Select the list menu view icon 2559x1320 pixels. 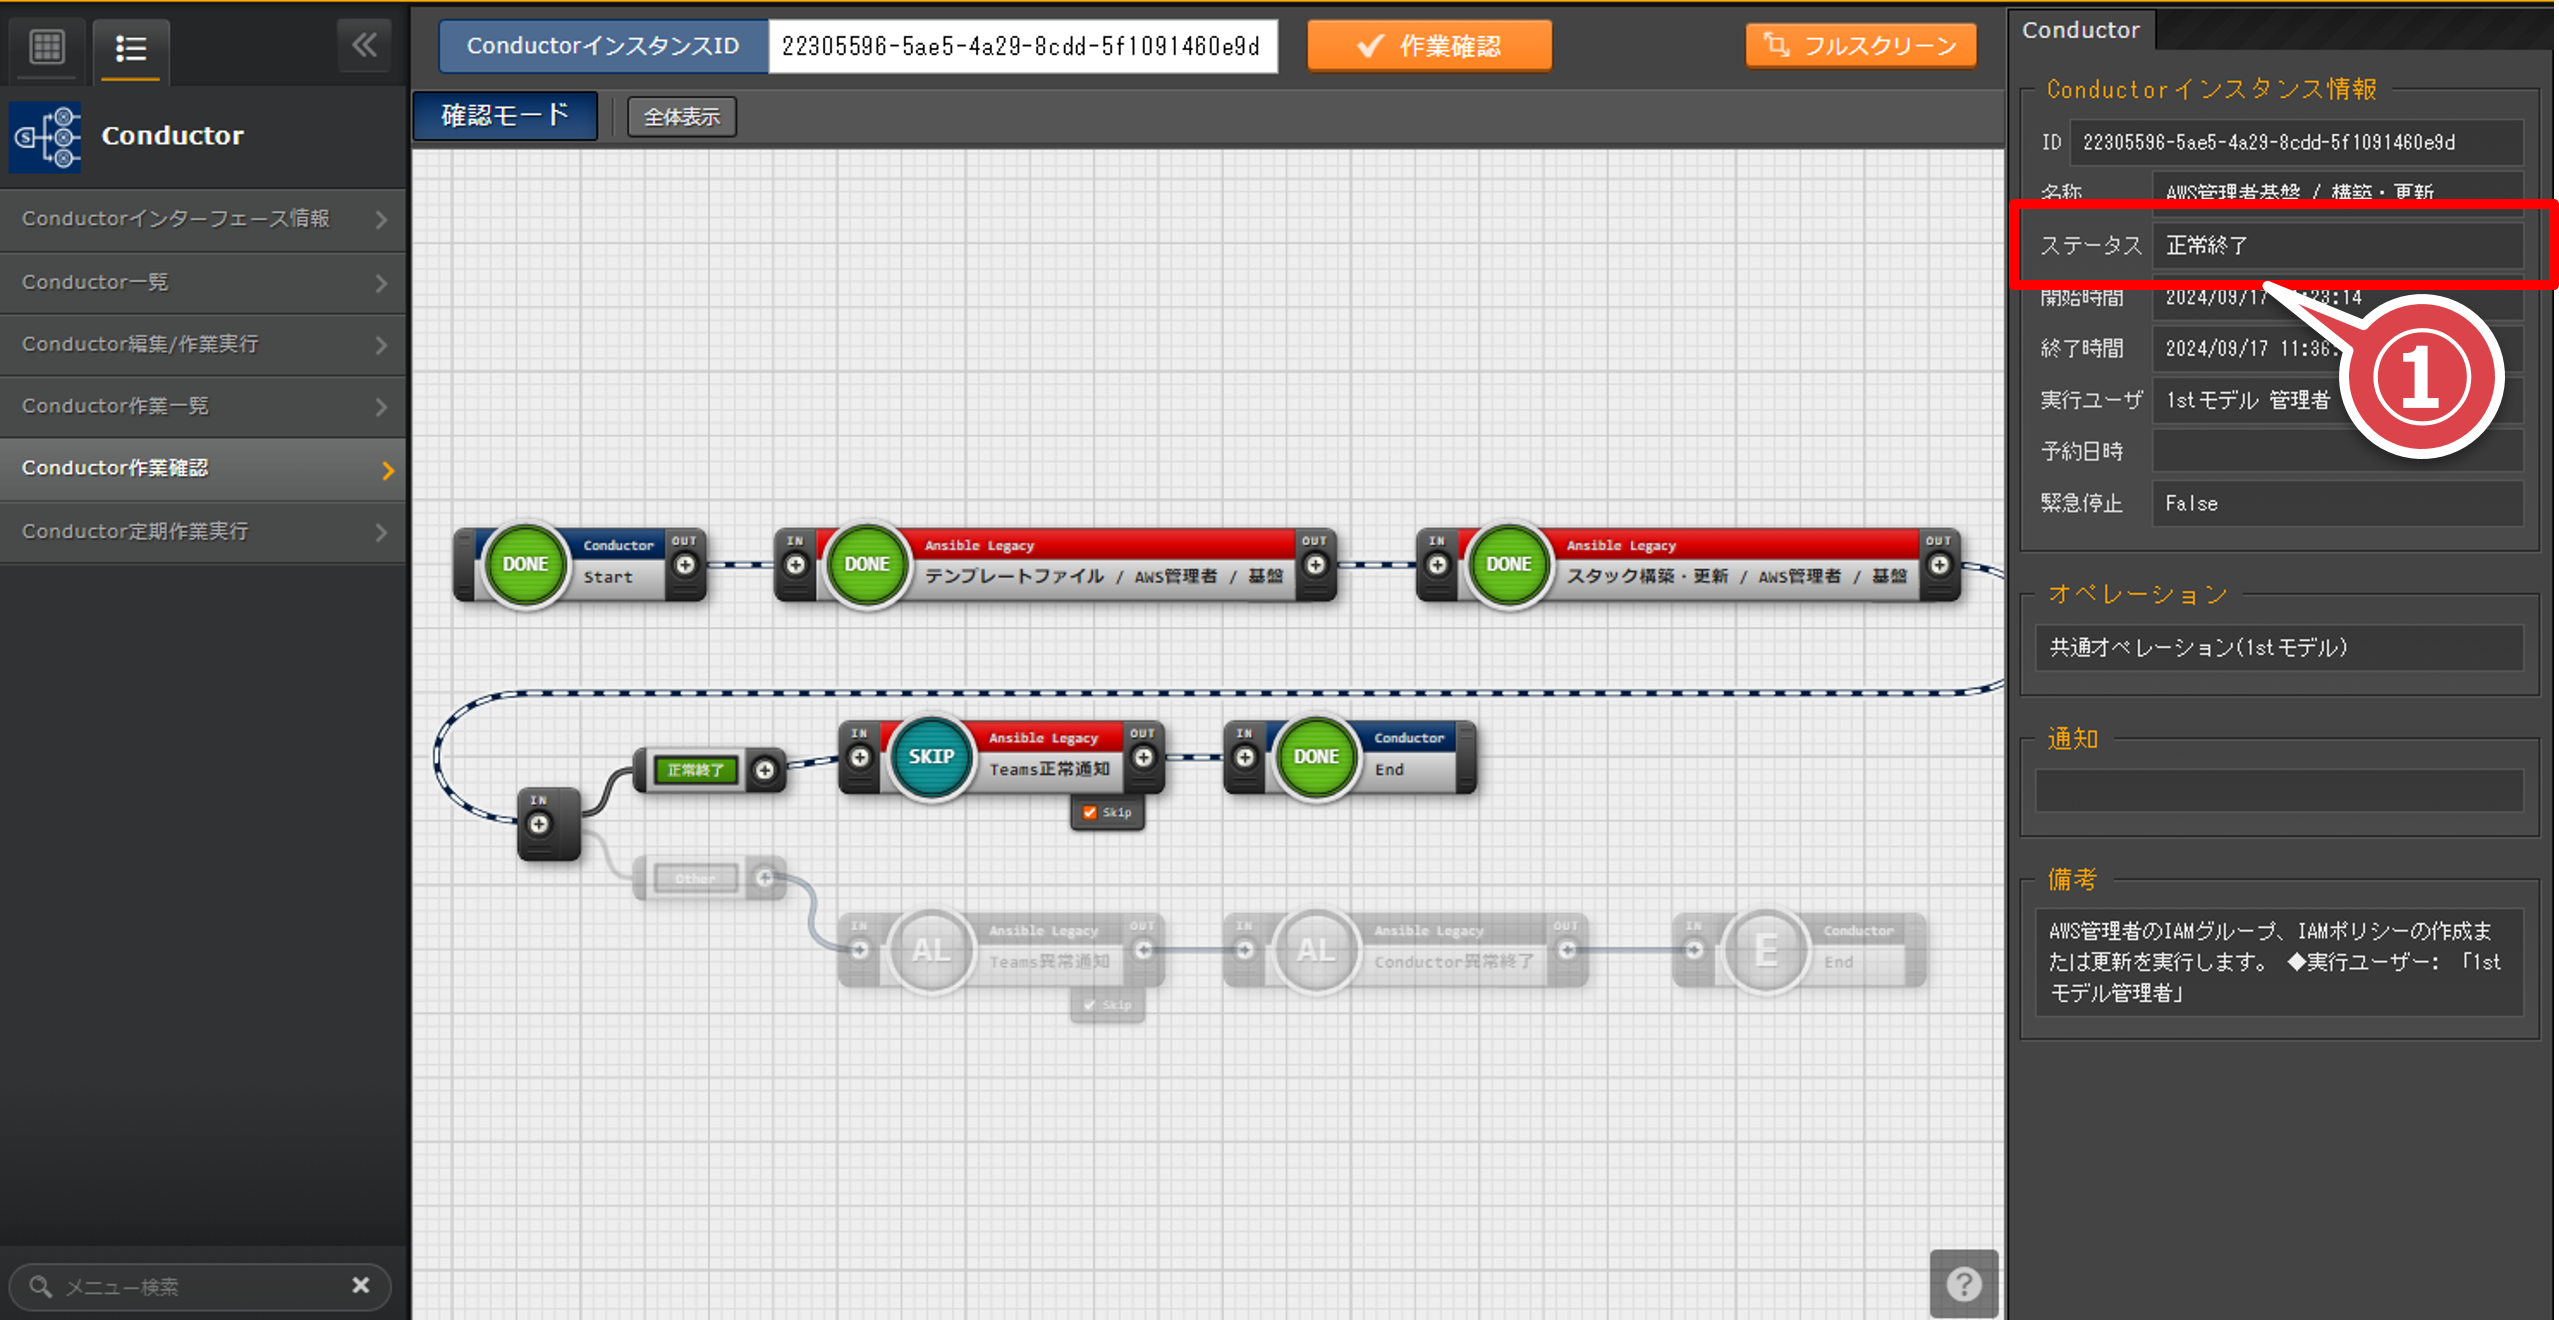(131, 48)
